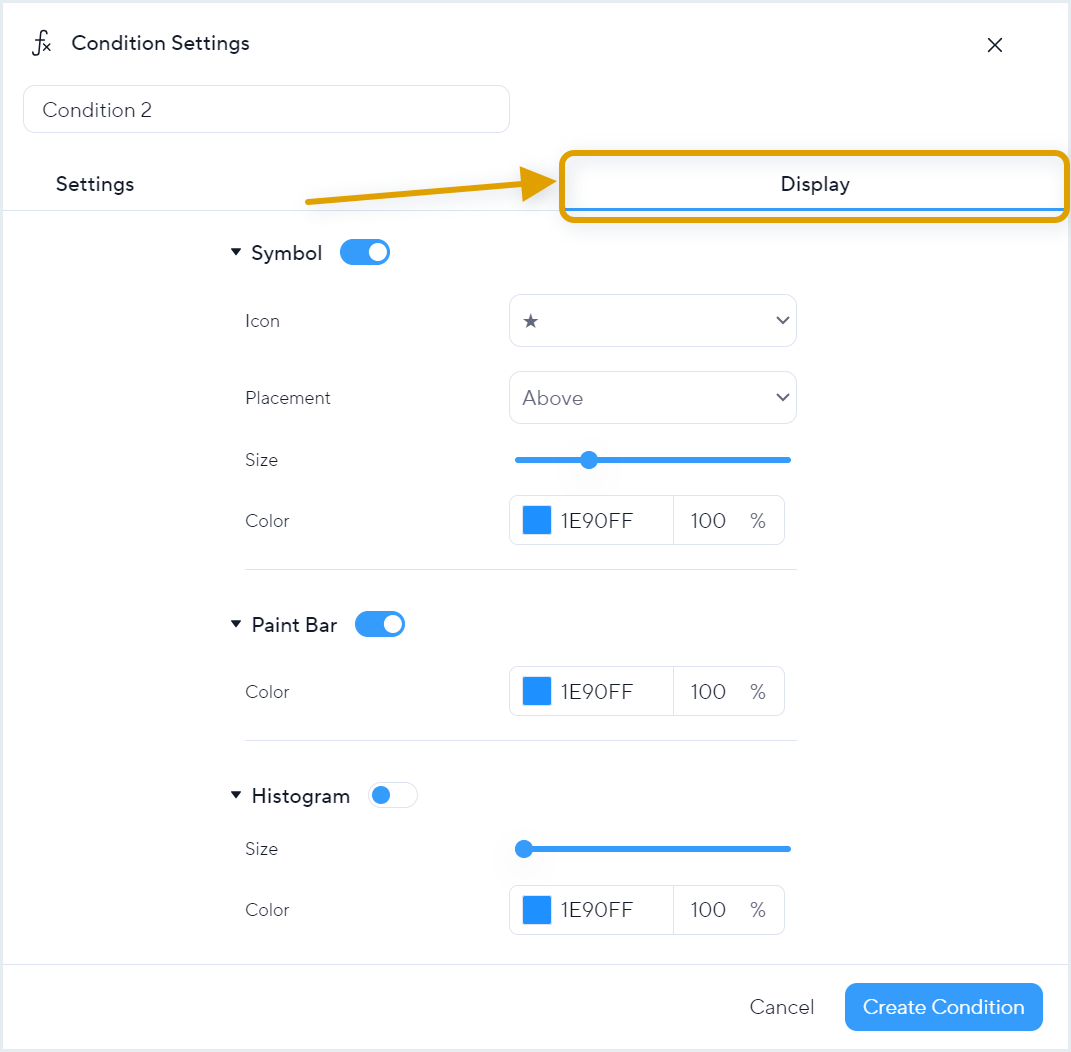Click the Paint Bar hex color field
The height and width of the screenshot is (1052, 1071).
pyautogui.click(x=597, y=691)
